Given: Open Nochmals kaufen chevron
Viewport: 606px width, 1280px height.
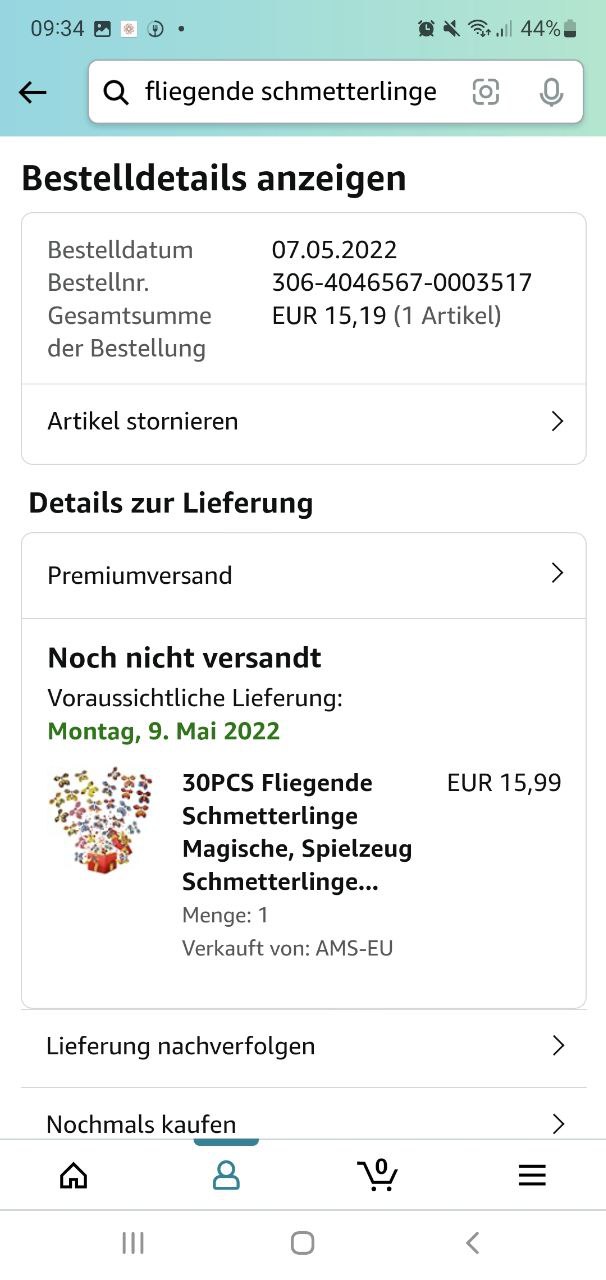Looking at the screenshot, I should [558, 1124].
